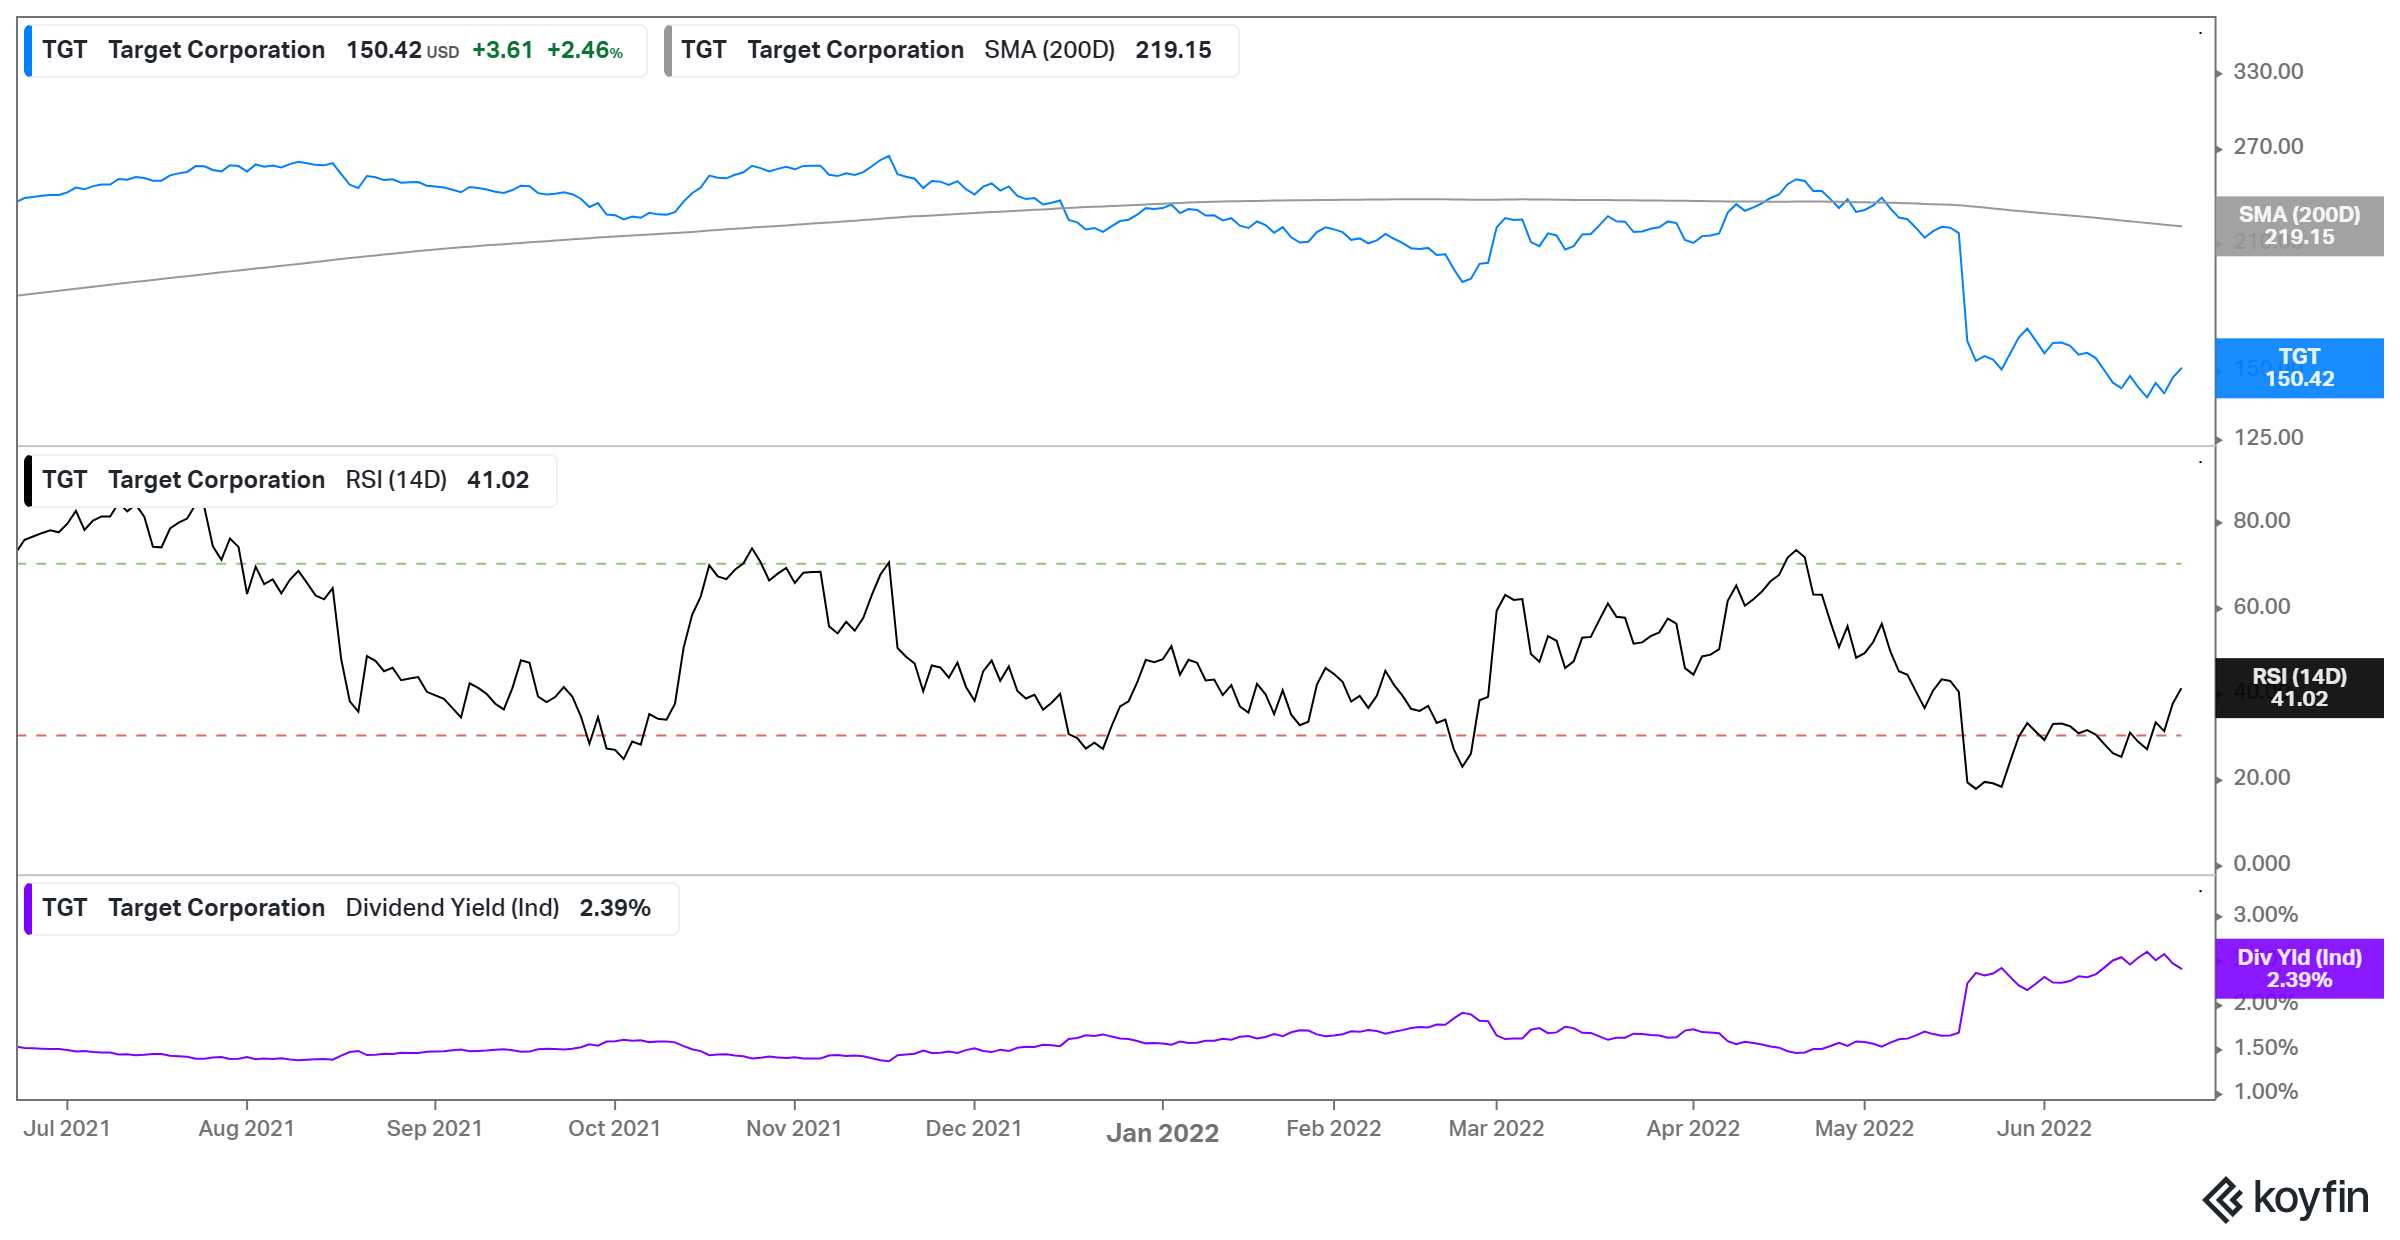Viewport: 2400px width, 1240px height.
Task: Click the Jul 2021 date label
Action: [66, 1128]
